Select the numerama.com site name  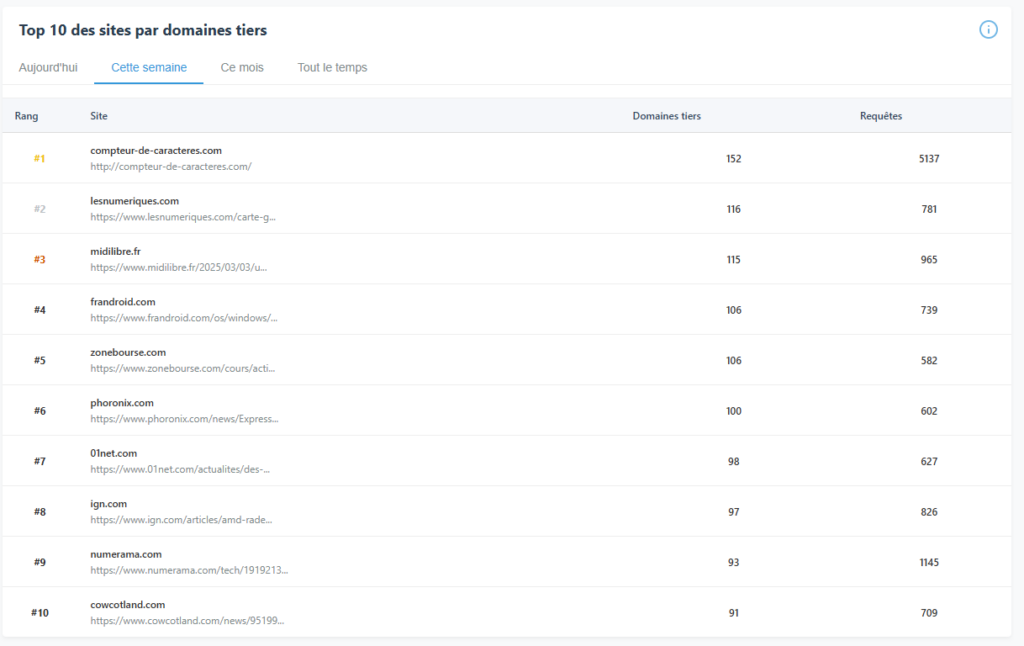(126, 554)
